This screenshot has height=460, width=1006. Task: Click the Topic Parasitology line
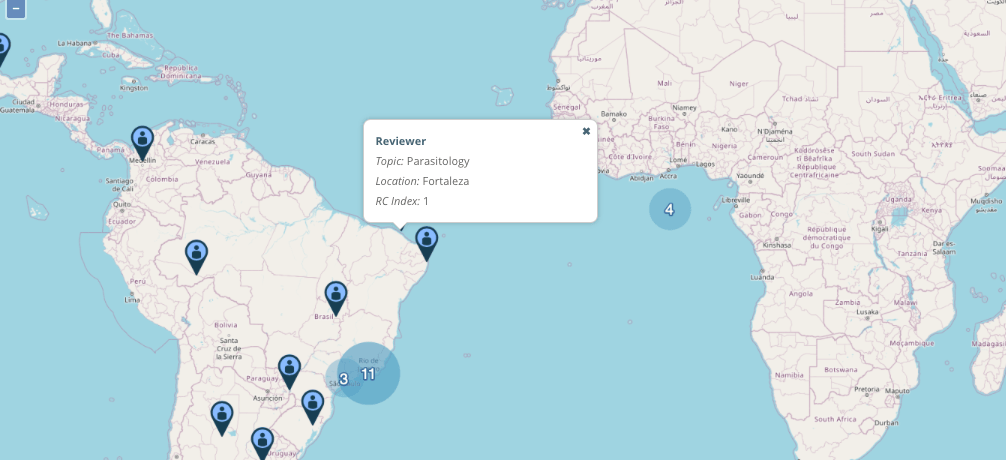click(x=422, y=161)
